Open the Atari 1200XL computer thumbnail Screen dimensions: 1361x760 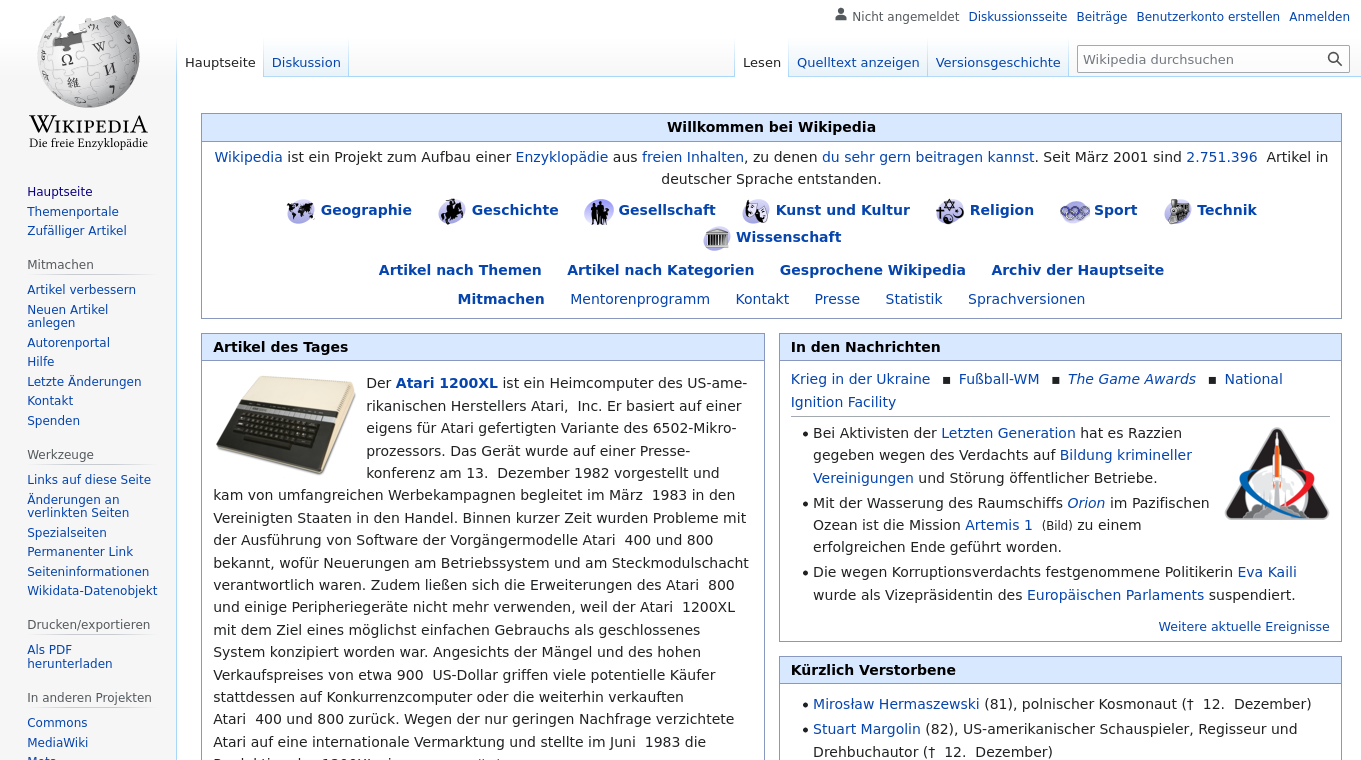(x=285, y=424)
